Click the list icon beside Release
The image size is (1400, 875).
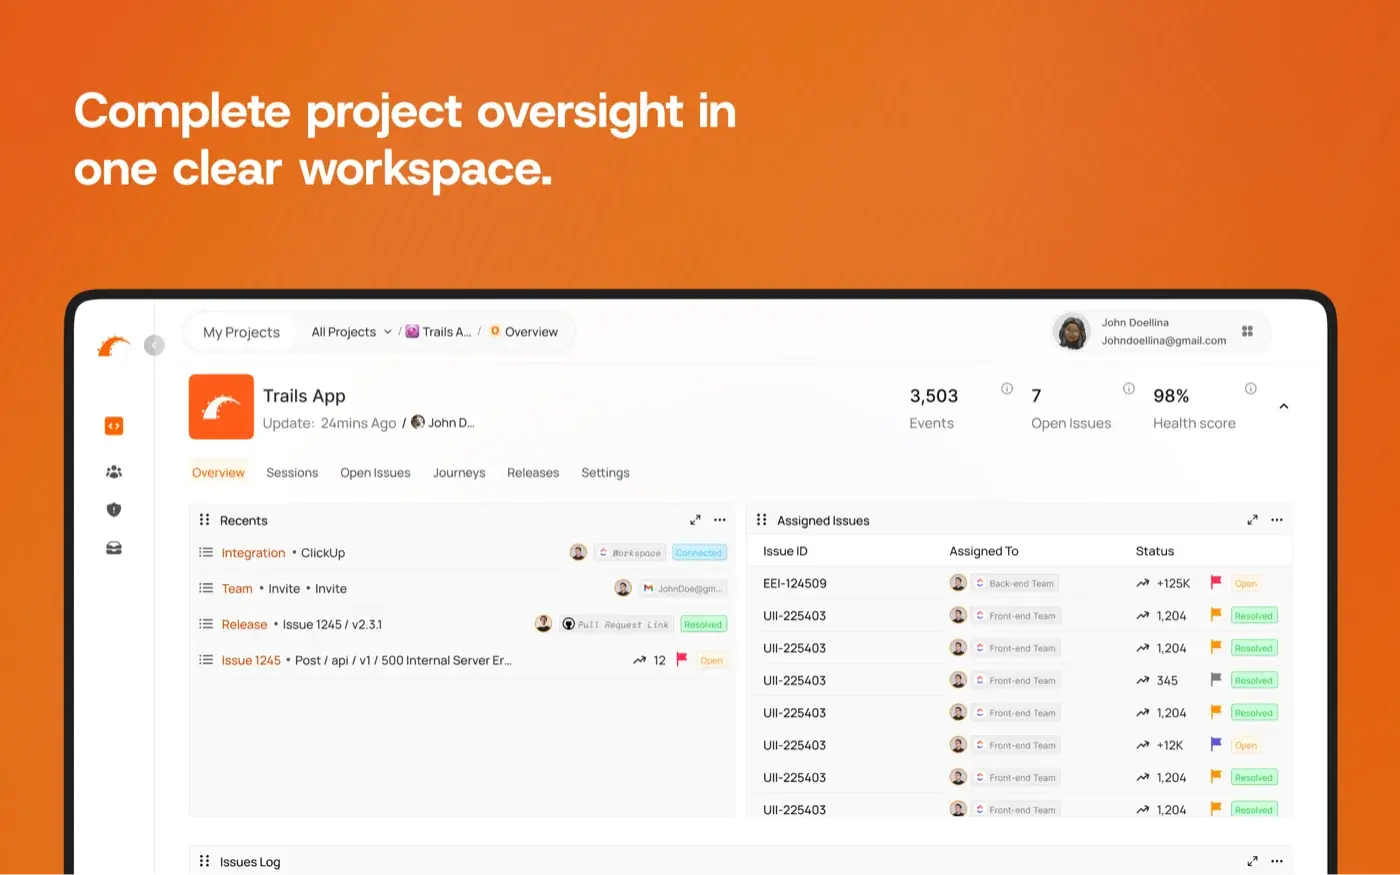click(x=206, y=624)
